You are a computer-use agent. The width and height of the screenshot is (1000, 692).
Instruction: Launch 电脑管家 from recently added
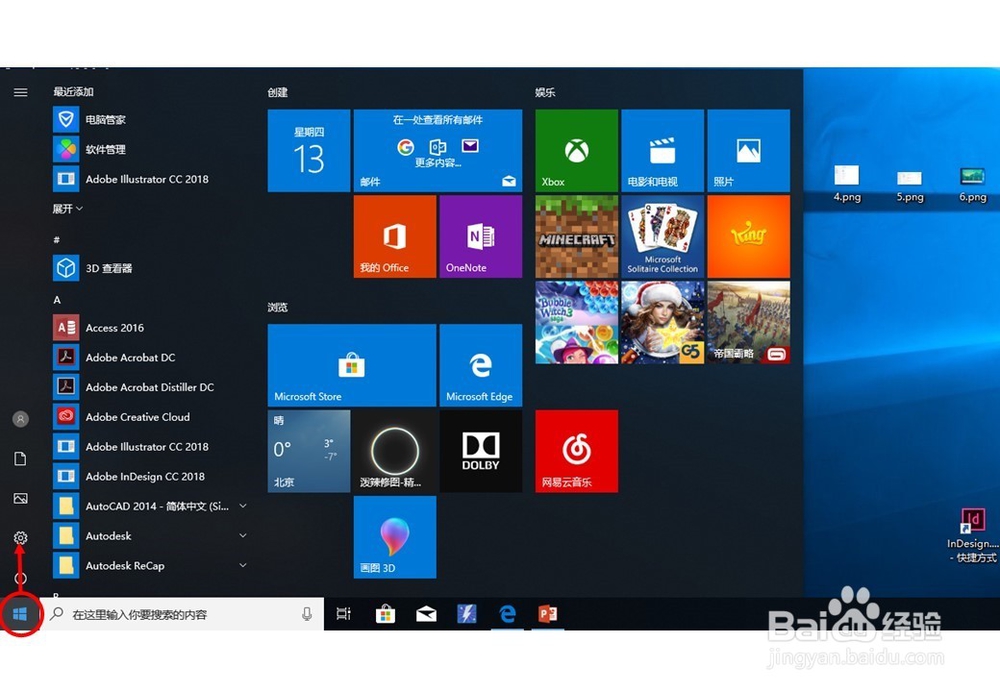tap(151, 119)
